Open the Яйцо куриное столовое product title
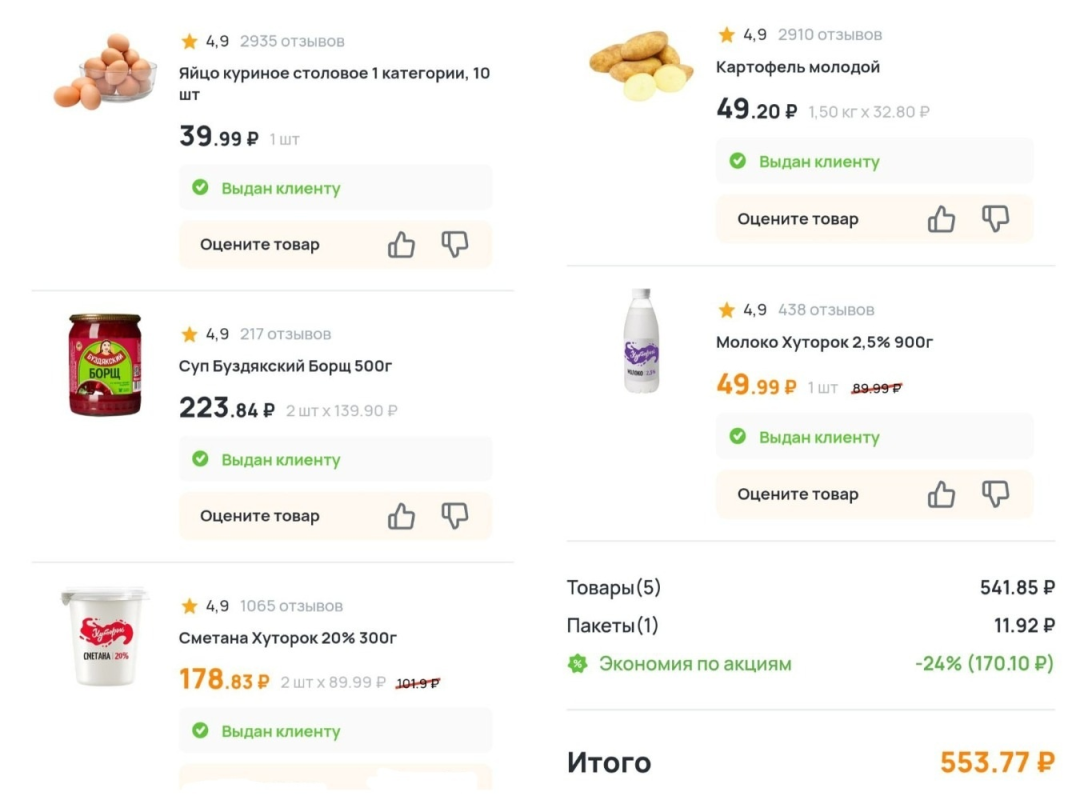Viewport: 1080px width, 800px height. 334,83
